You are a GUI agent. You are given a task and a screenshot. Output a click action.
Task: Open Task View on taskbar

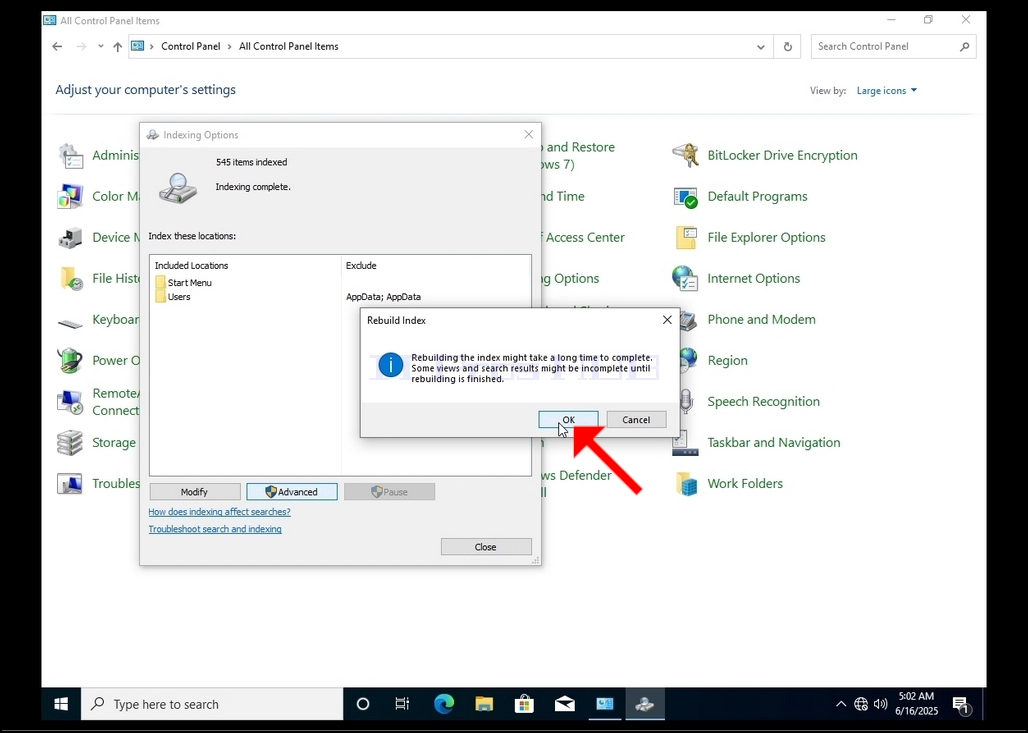[x=402, y=704]
